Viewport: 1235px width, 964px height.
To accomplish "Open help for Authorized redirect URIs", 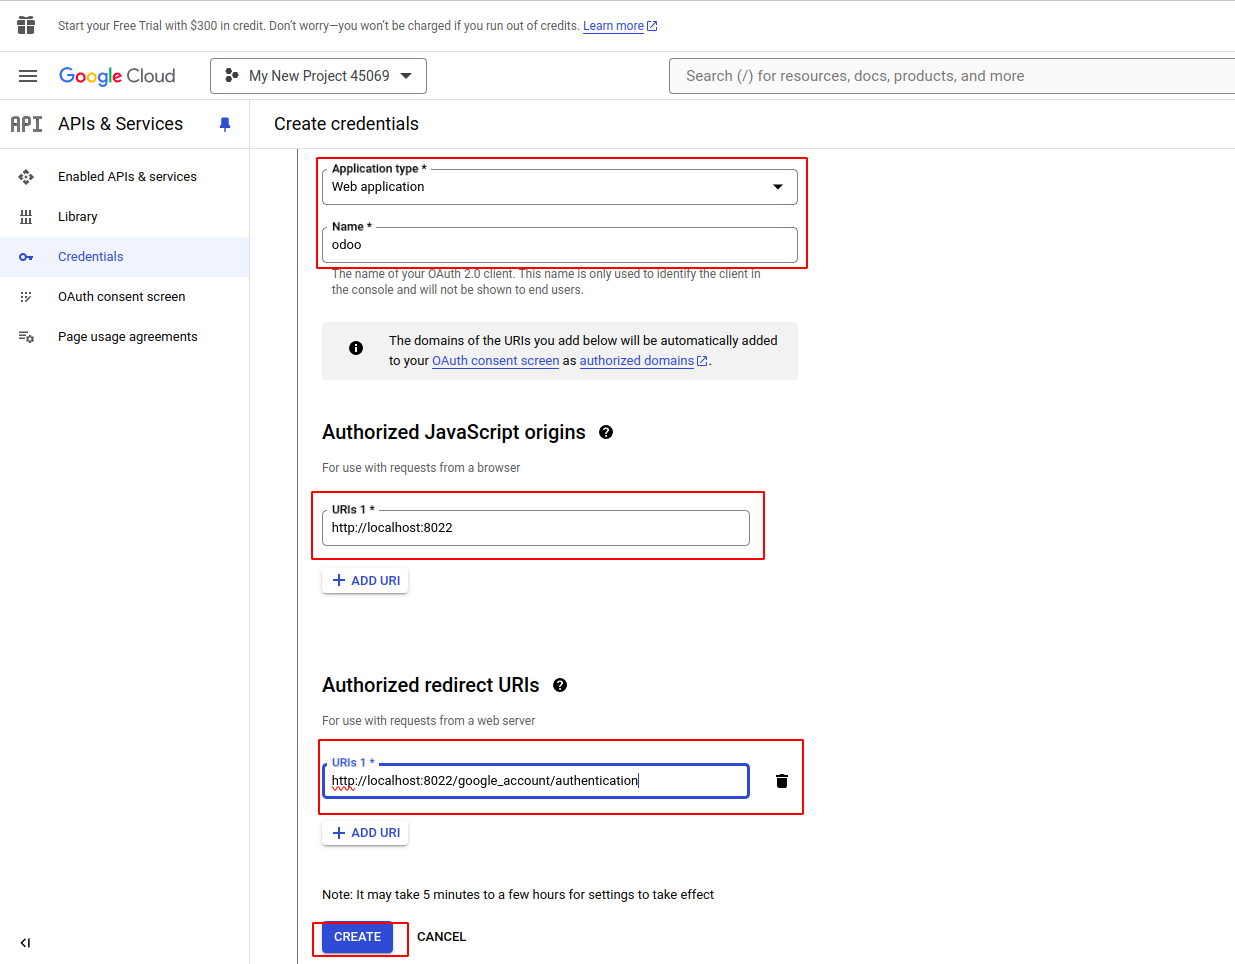I will tap(560, 685).
